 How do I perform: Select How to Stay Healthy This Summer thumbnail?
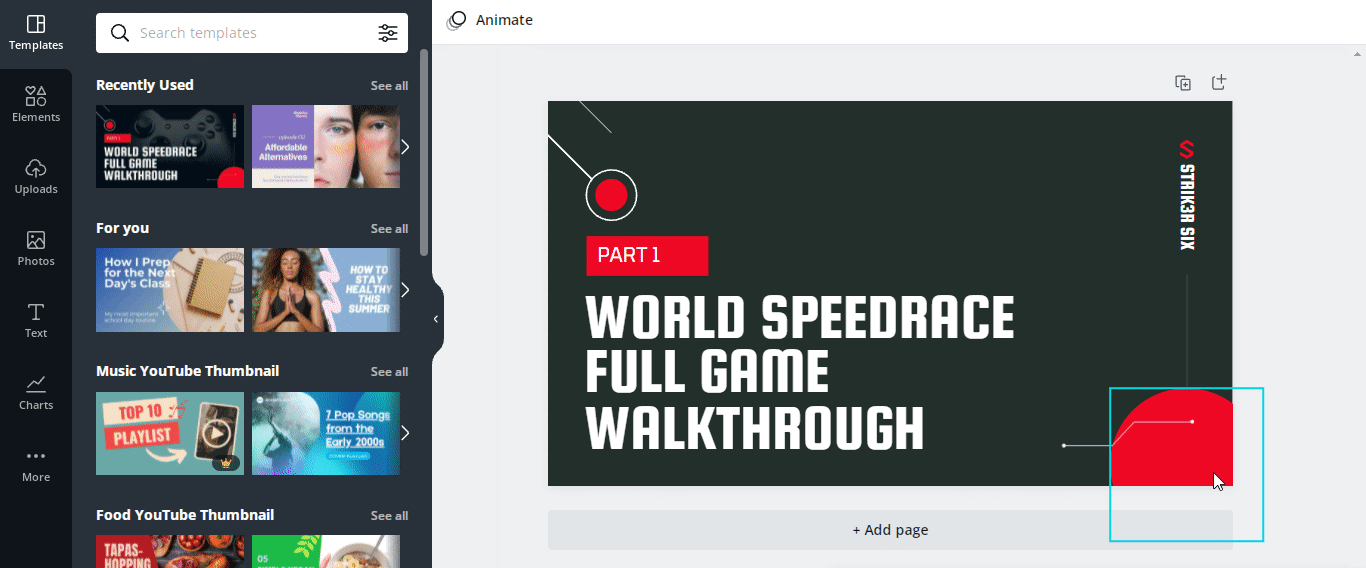[x=326, y=290]
